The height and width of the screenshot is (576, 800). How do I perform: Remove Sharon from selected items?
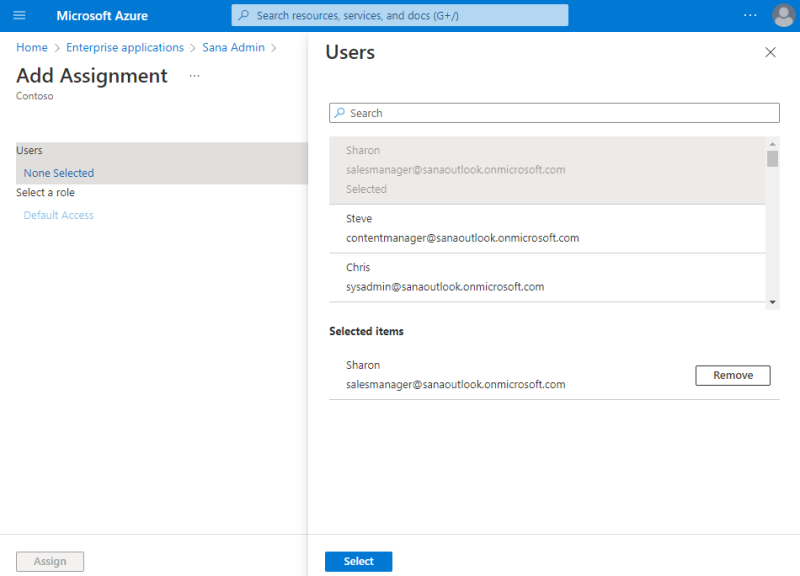pyautogui.click(x=732, y=375)
